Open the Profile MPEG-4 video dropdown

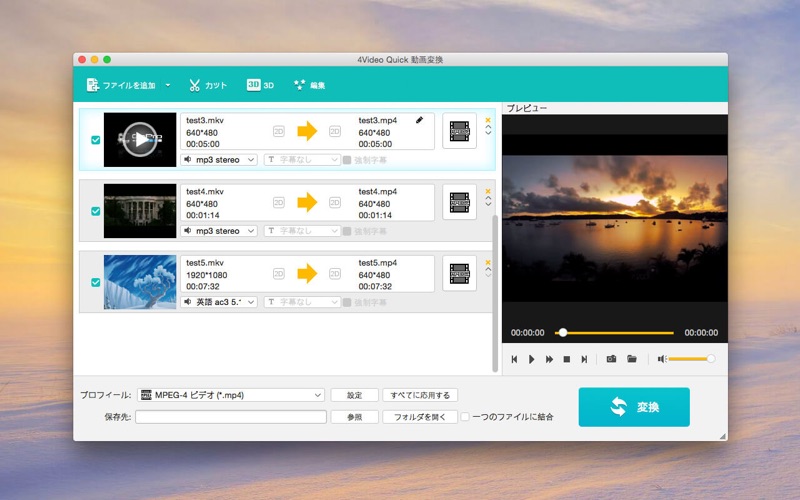pyautogui.click(x=231, y=395)
